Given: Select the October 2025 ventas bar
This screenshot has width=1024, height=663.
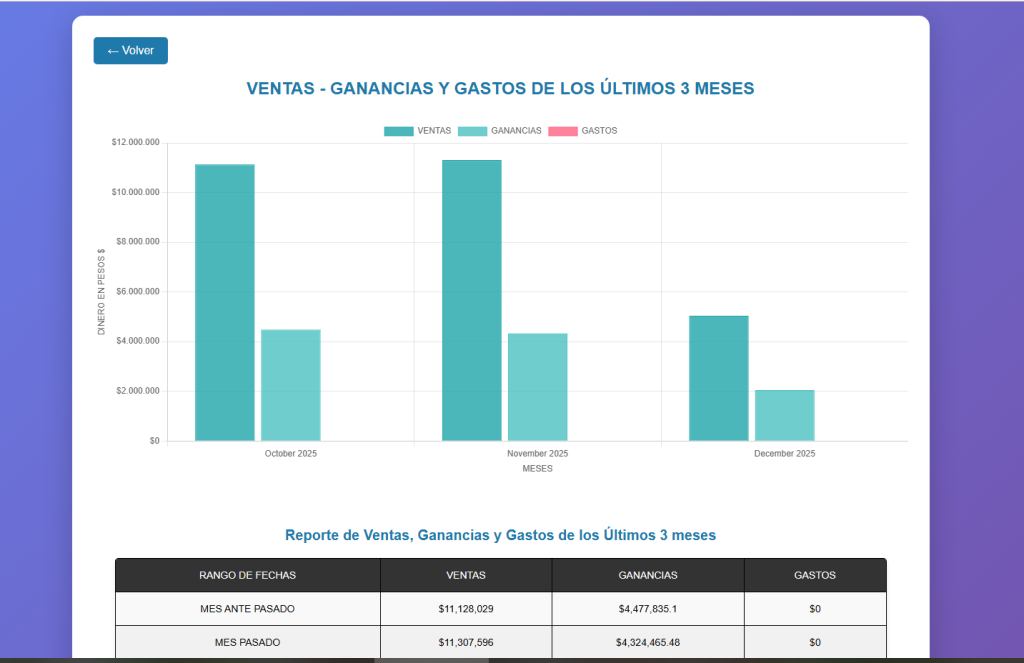Looking at the screenshot, I should [x=225, y=302].
